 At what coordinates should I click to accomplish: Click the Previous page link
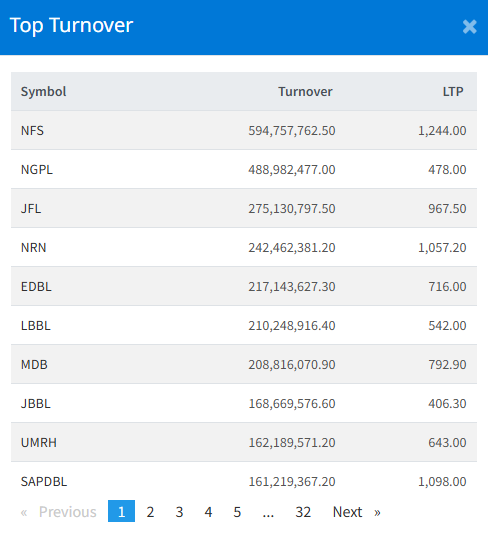pyautogui.click(x=59, y=512)
